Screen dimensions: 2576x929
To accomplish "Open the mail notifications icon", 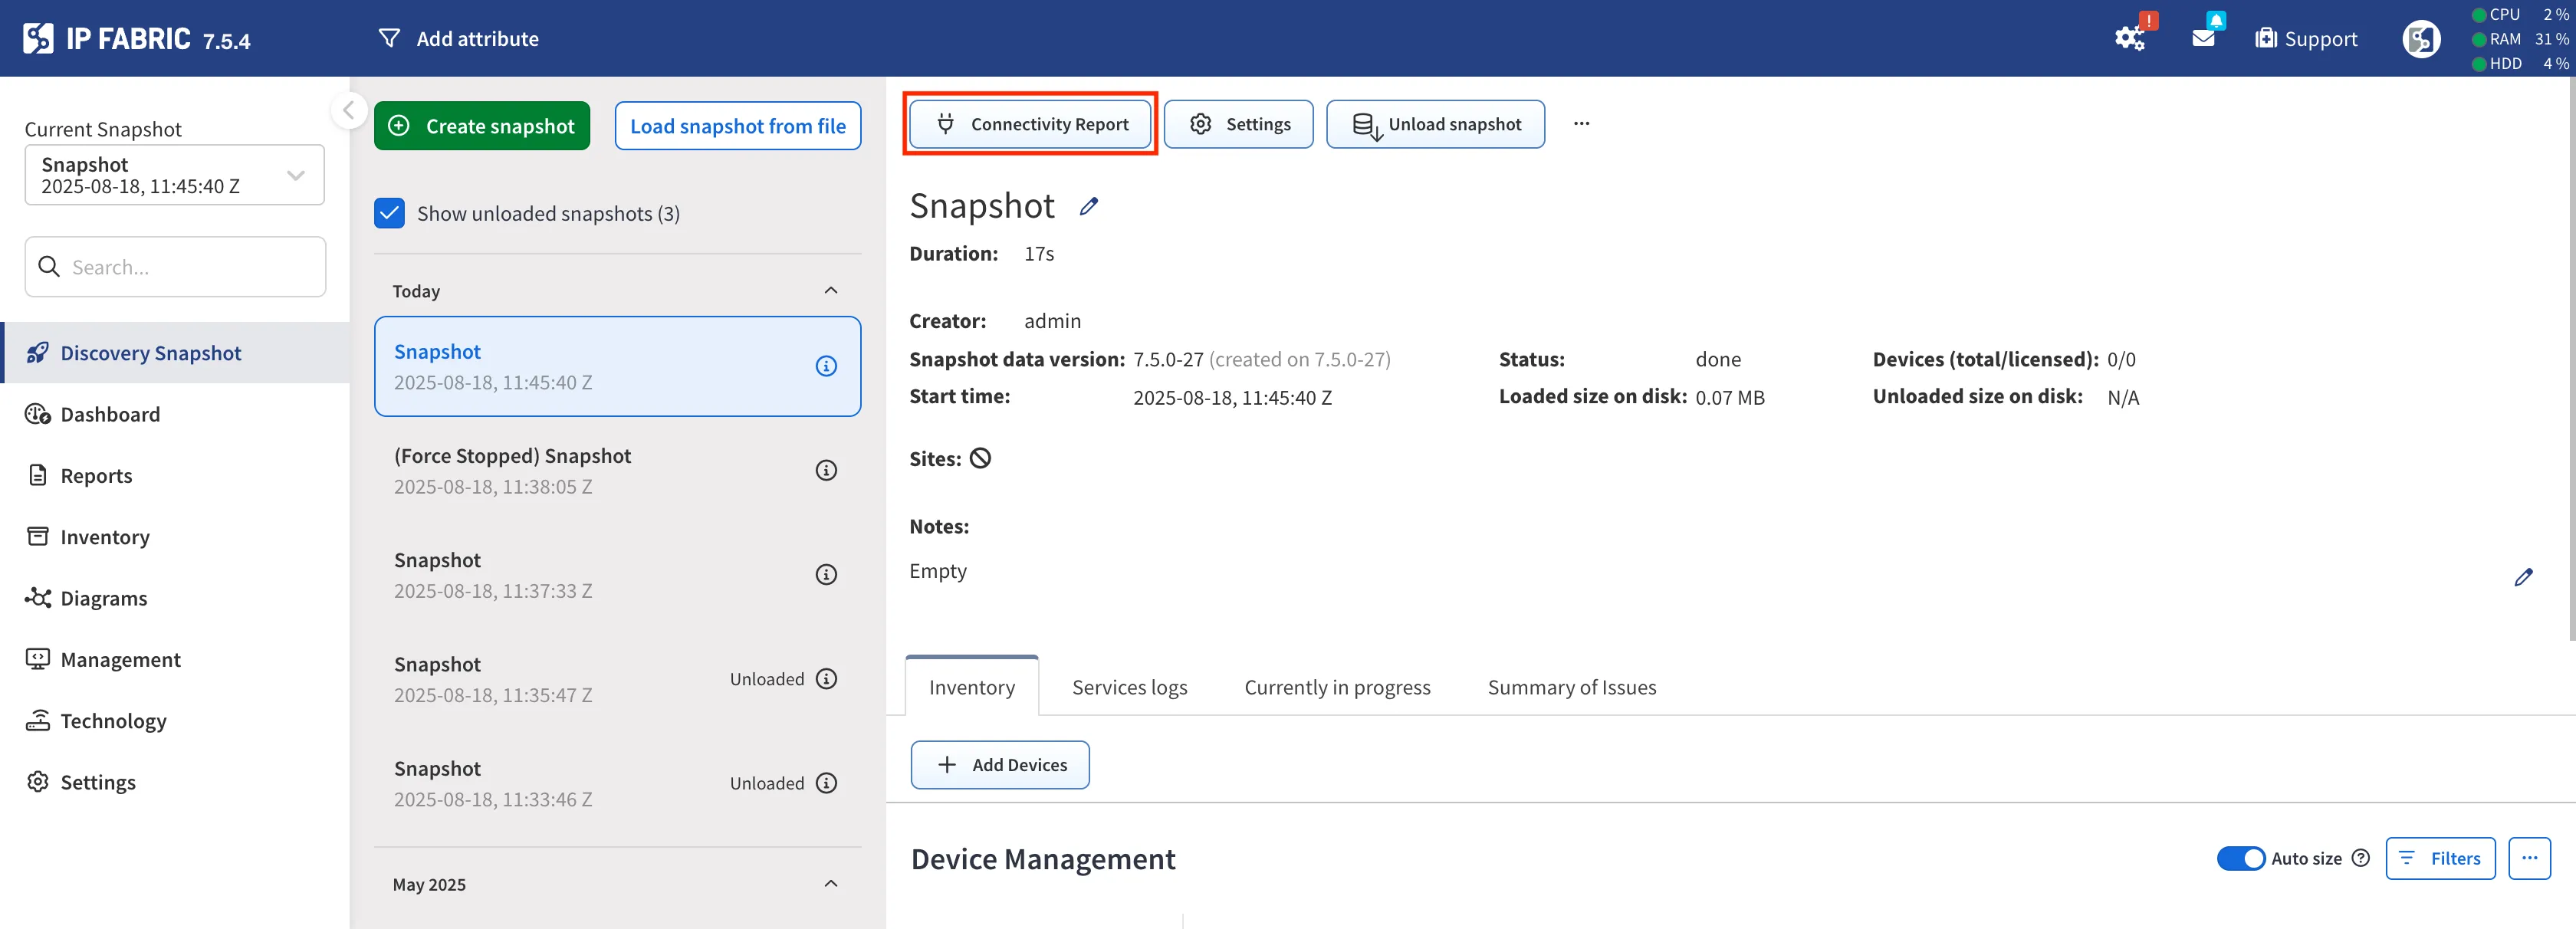I will click(2203, 38).
